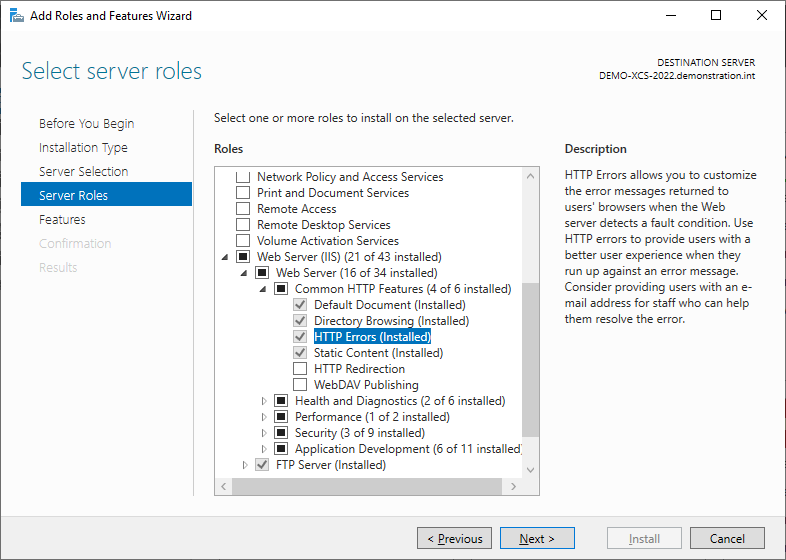786x560 pixels.
Task: Click scroll down arrow in Roles list
Action: (x=530, y=470)
